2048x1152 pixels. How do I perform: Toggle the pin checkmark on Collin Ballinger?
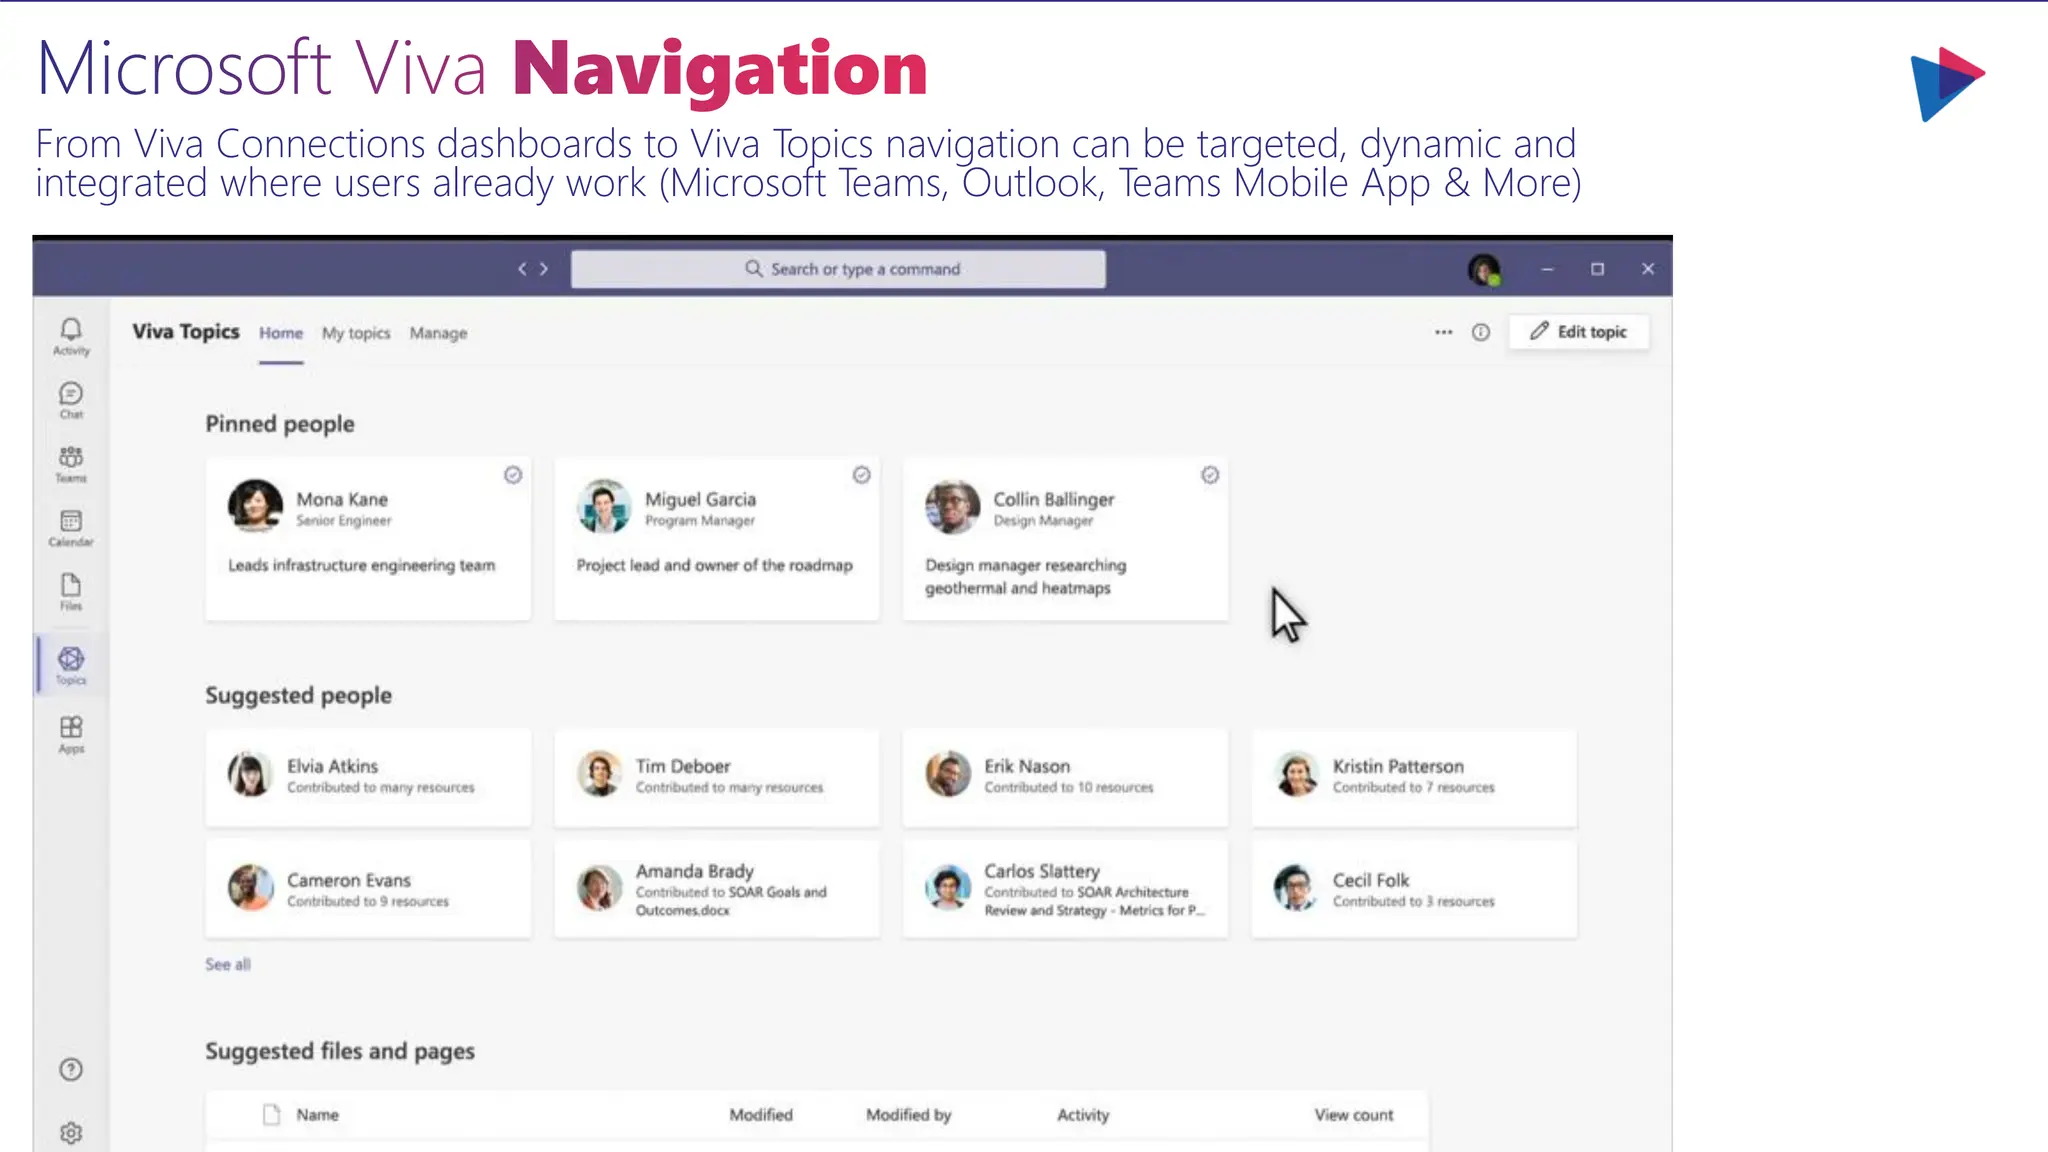pyautogui.click(x=1210, y=475)
